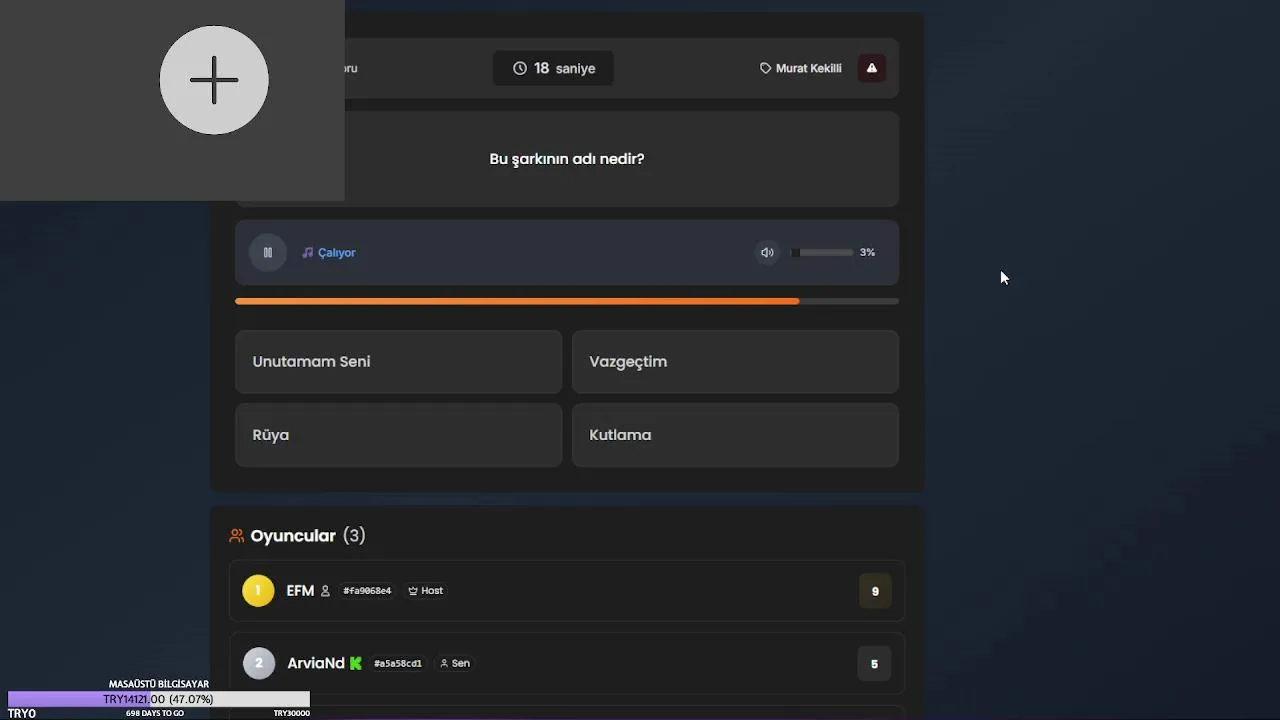Click the Çalıyor status label
Screen dimensions: 1280x720
(337, 253)
